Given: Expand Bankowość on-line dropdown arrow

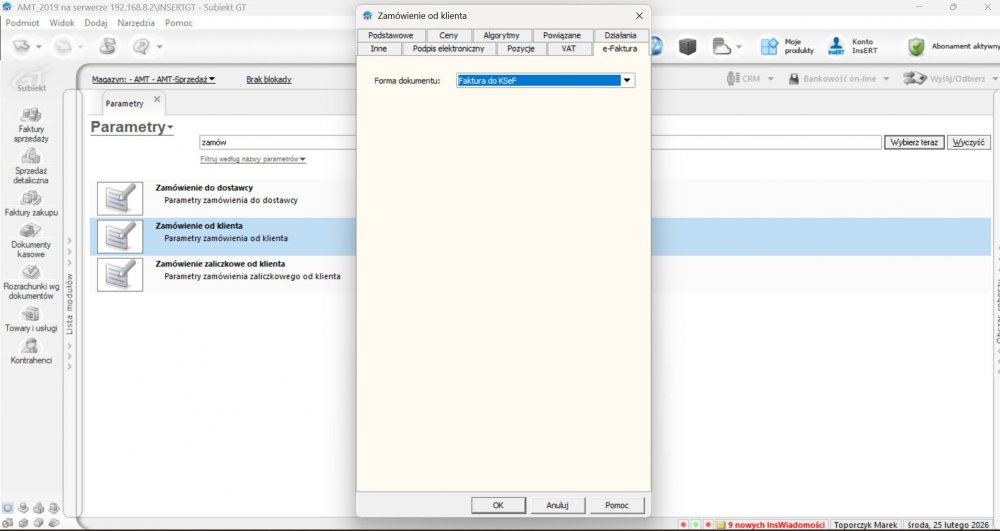Looking at the screenshot, I should tap(886, 80).
